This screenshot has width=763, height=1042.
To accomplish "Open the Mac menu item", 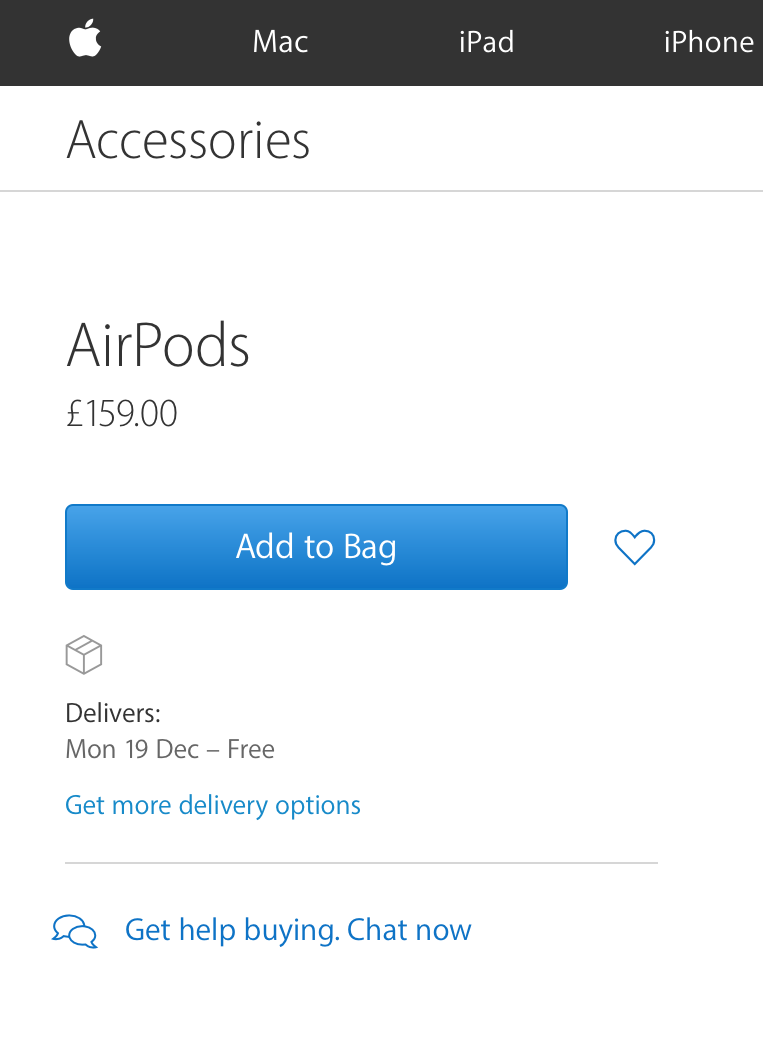I will pyautogui.click(x=280, y=43).
